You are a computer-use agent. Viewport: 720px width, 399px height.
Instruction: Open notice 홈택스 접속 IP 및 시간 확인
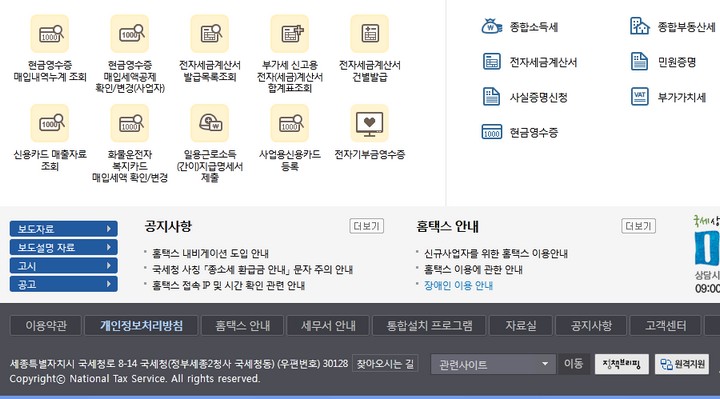pyautogui.click(x=229, y=286)
